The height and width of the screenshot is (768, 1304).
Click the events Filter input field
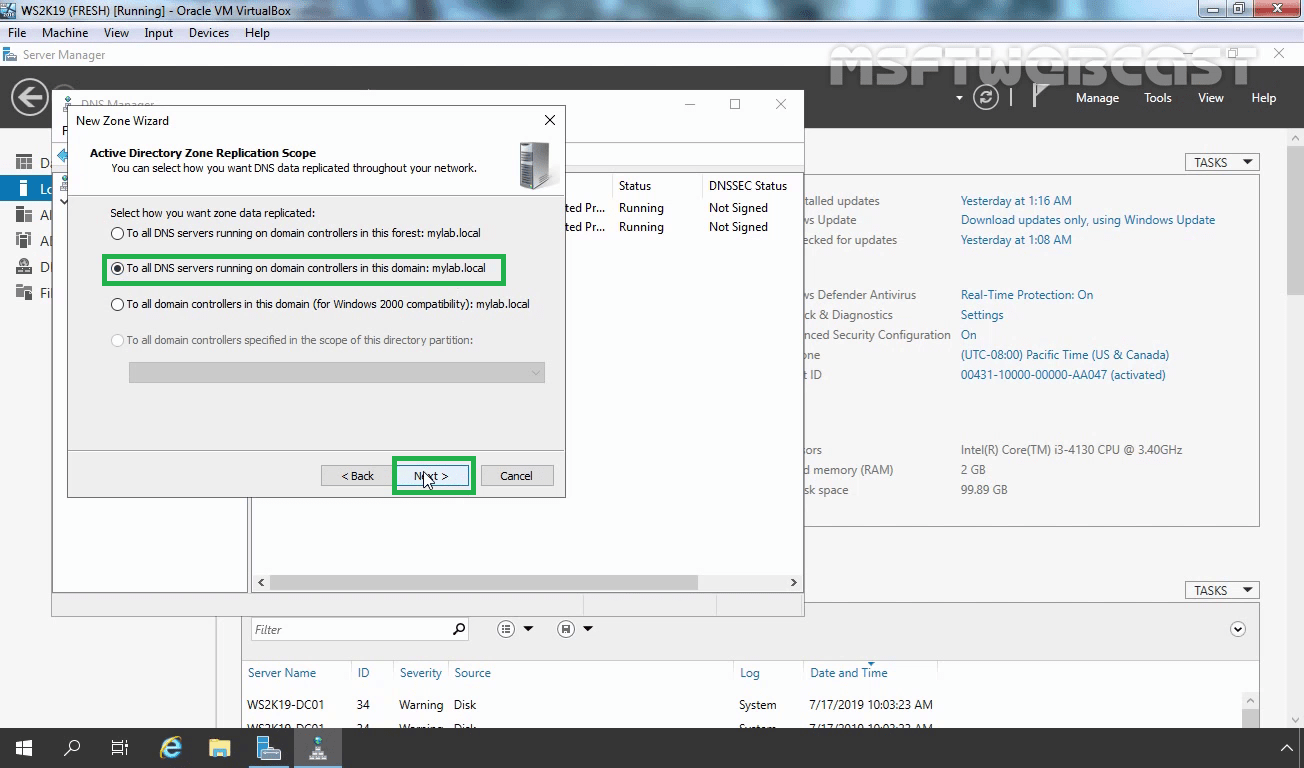click(350, 629)
